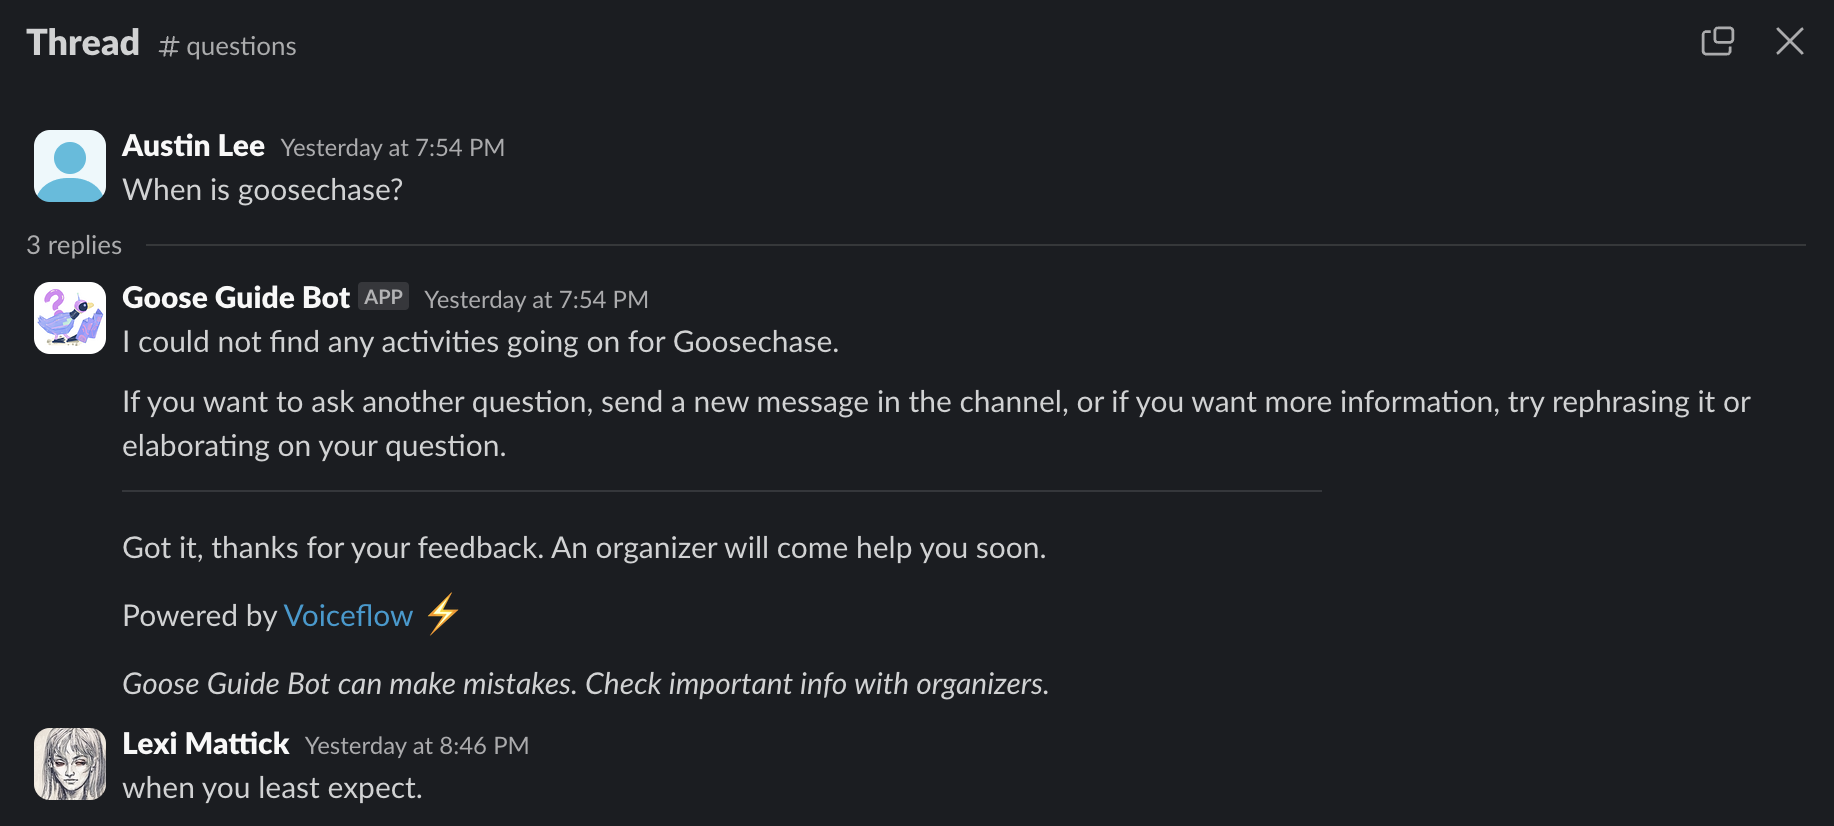Close the thread panel
The height and width of the screenshot is (826, 1834).
1789,41
